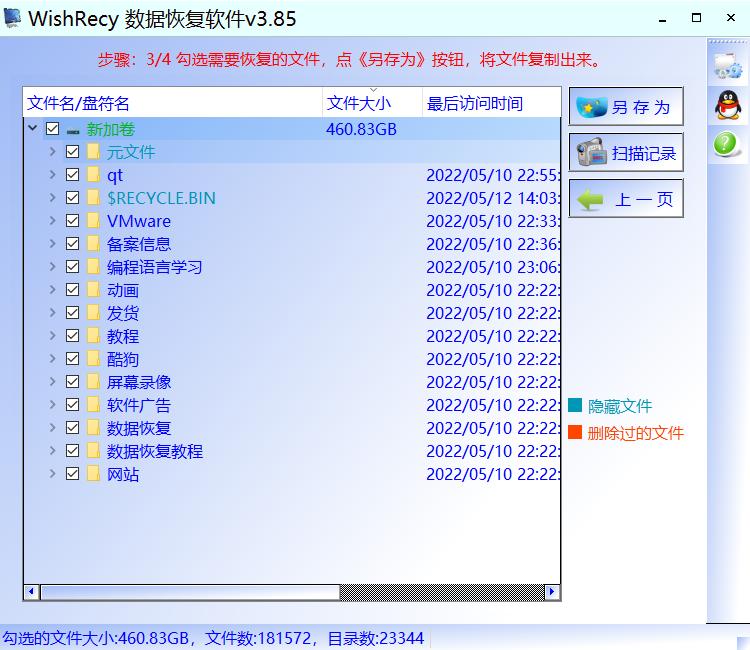Uncheck the 备案信息 checkbox
750x650 pixels.
tap(72, 243)
